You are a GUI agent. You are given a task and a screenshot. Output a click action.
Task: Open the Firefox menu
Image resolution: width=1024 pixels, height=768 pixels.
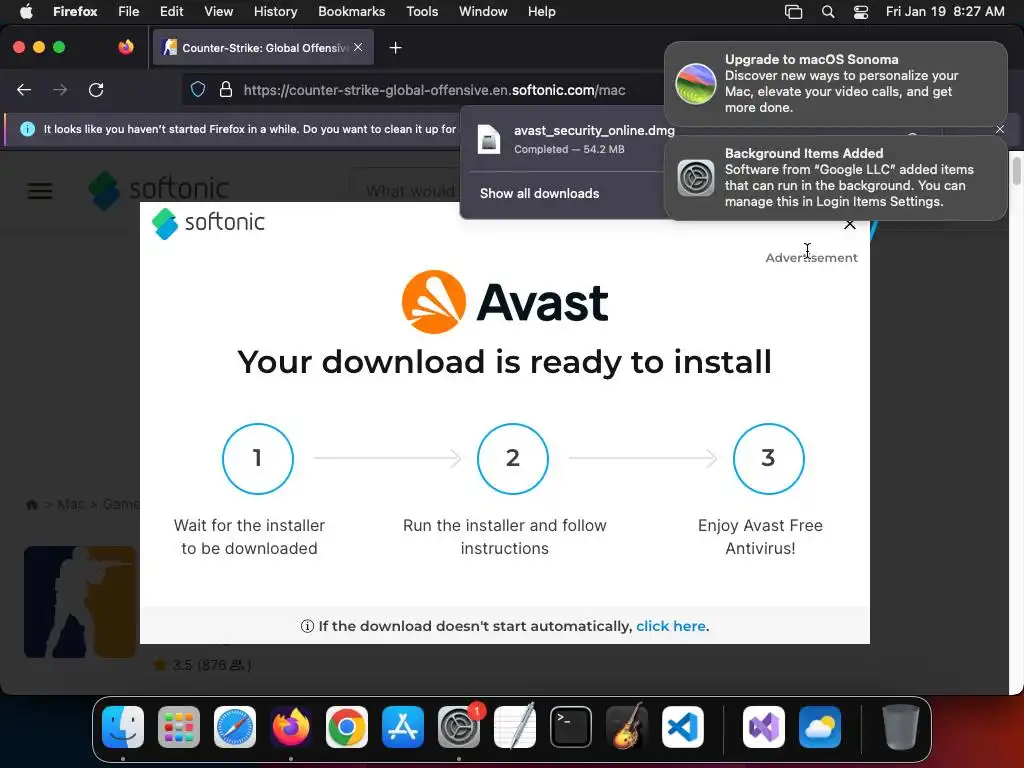[75, 11]
